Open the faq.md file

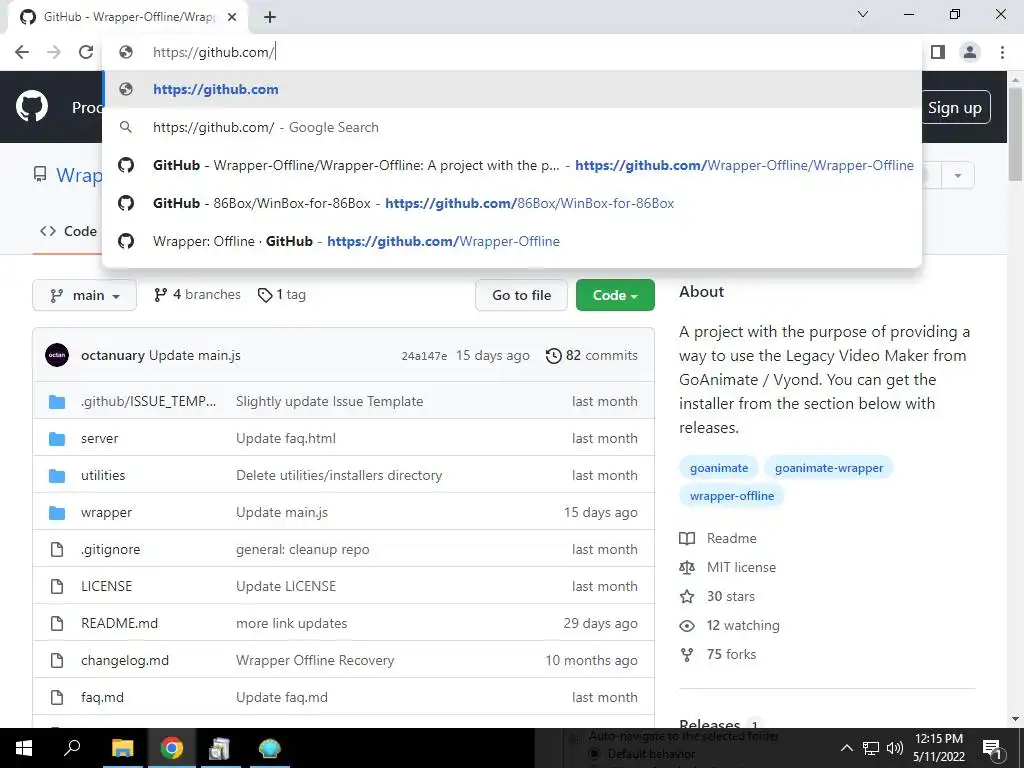[x=102, y=697]
